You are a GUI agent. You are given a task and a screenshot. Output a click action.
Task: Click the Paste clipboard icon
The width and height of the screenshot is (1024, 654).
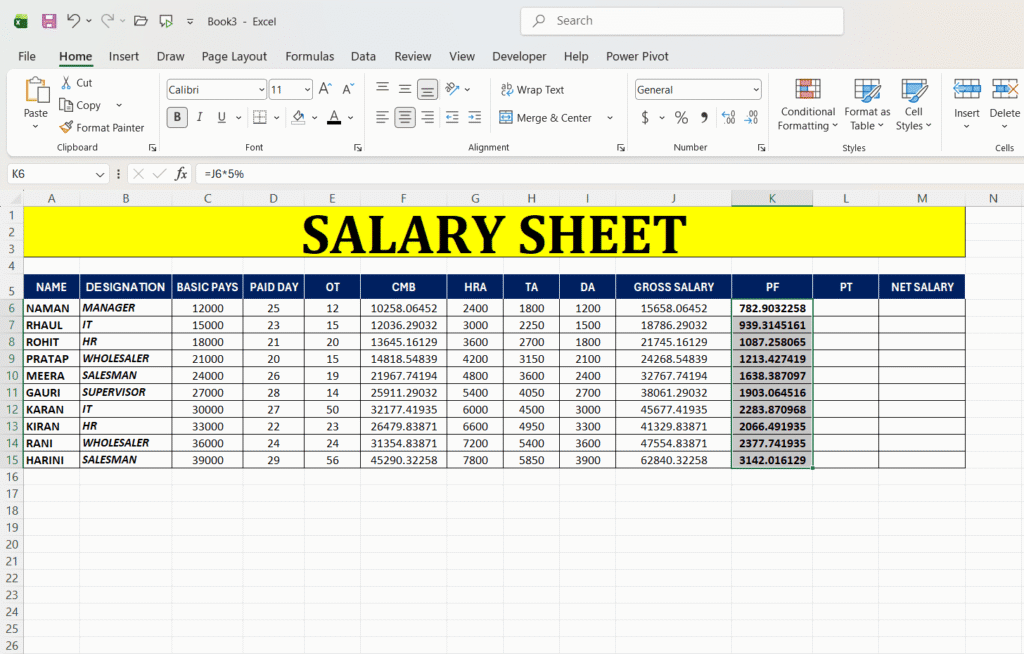click(37, 90)
